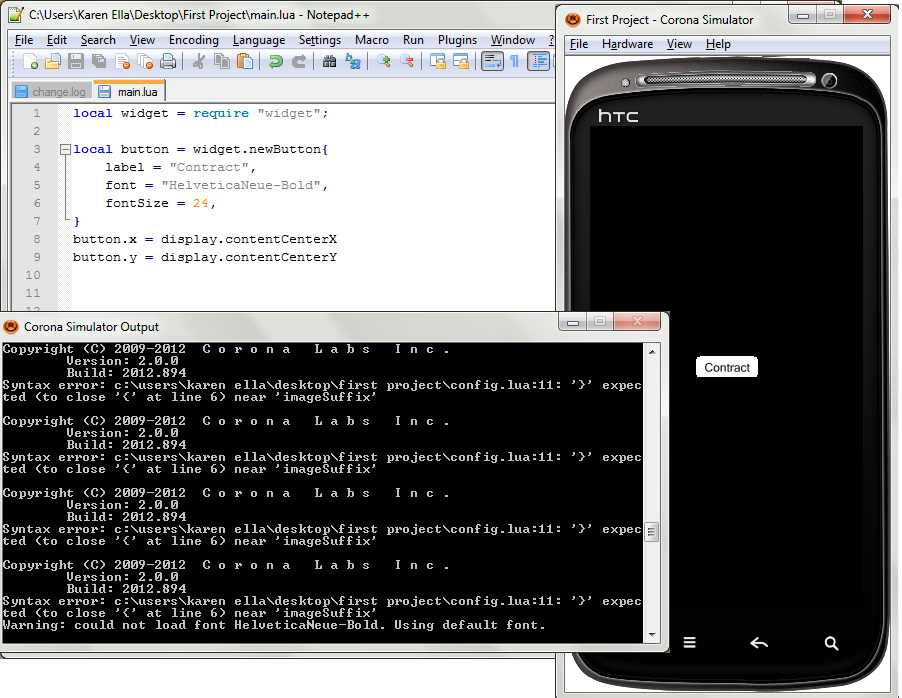Click the Replace icon
The width and height of the screenshot is (902, 698).
tap(353, 61)
